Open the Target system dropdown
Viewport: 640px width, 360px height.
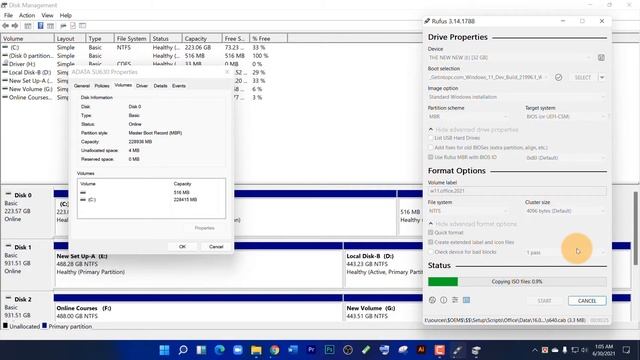tap(566, 116)
